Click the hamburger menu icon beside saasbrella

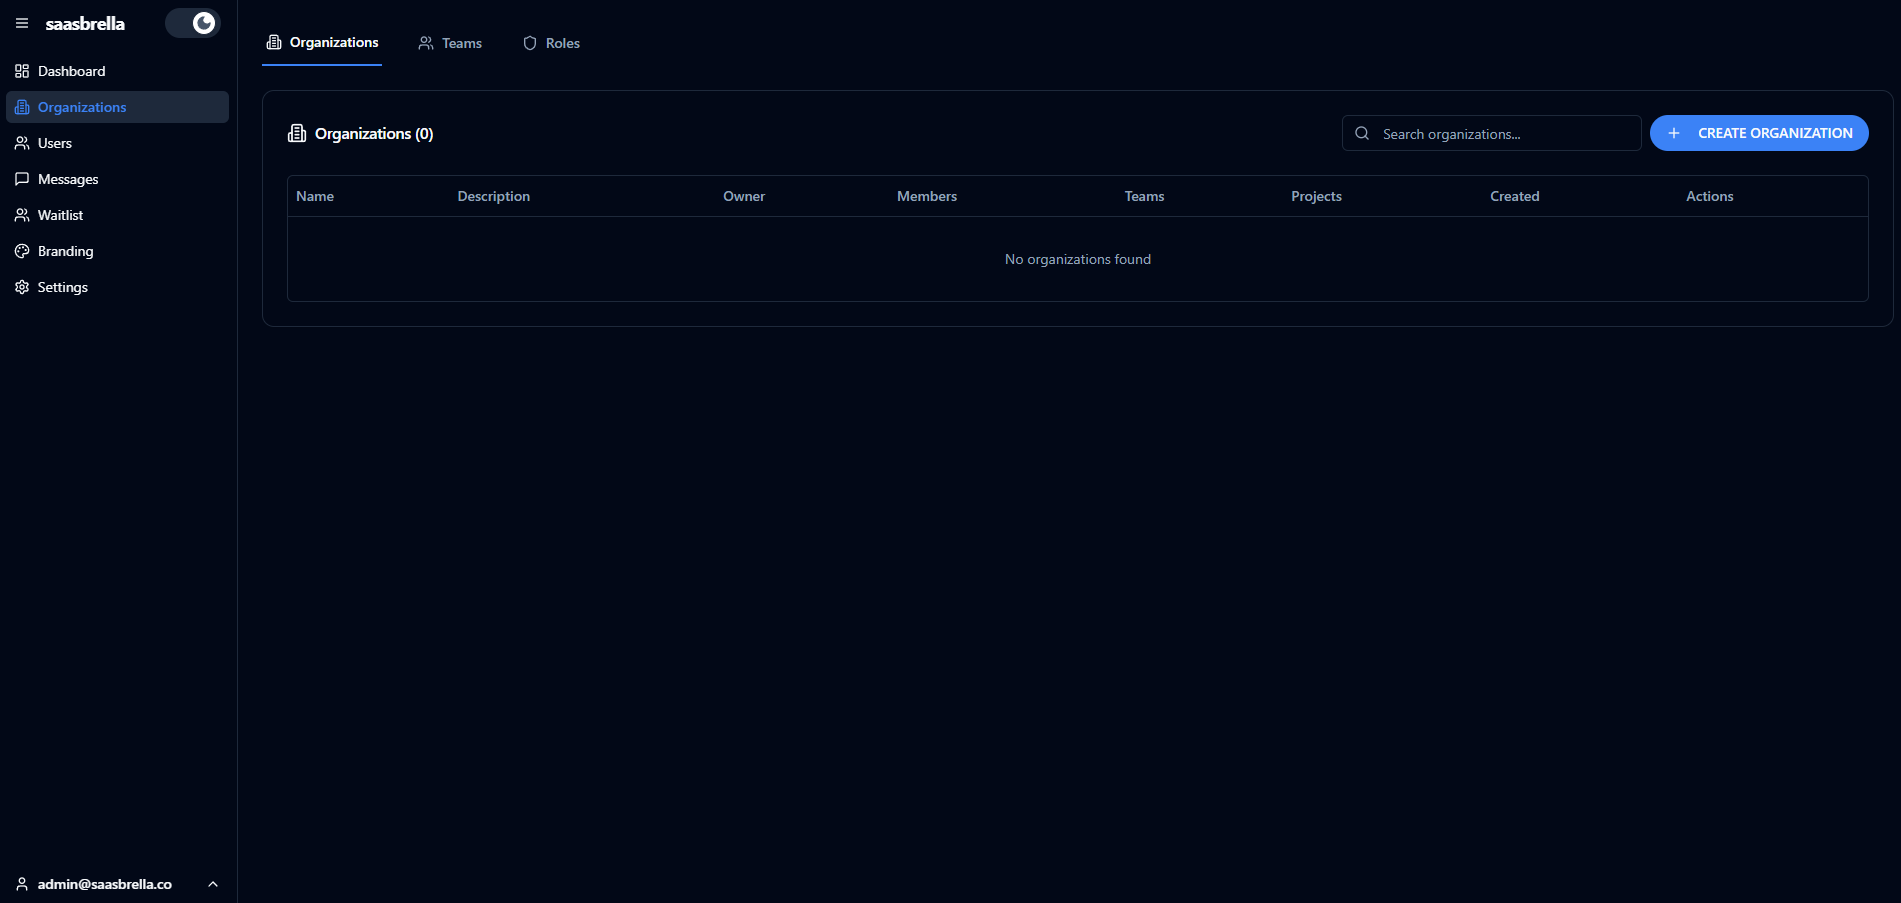click(x=22, y=23)
